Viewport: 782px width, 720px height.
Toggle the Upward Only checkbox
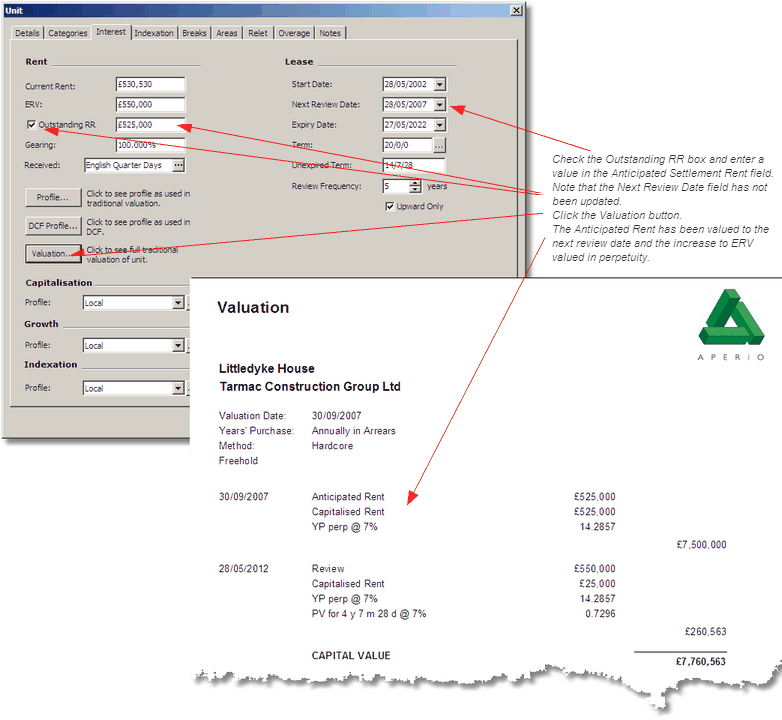(x=390, y=206)
